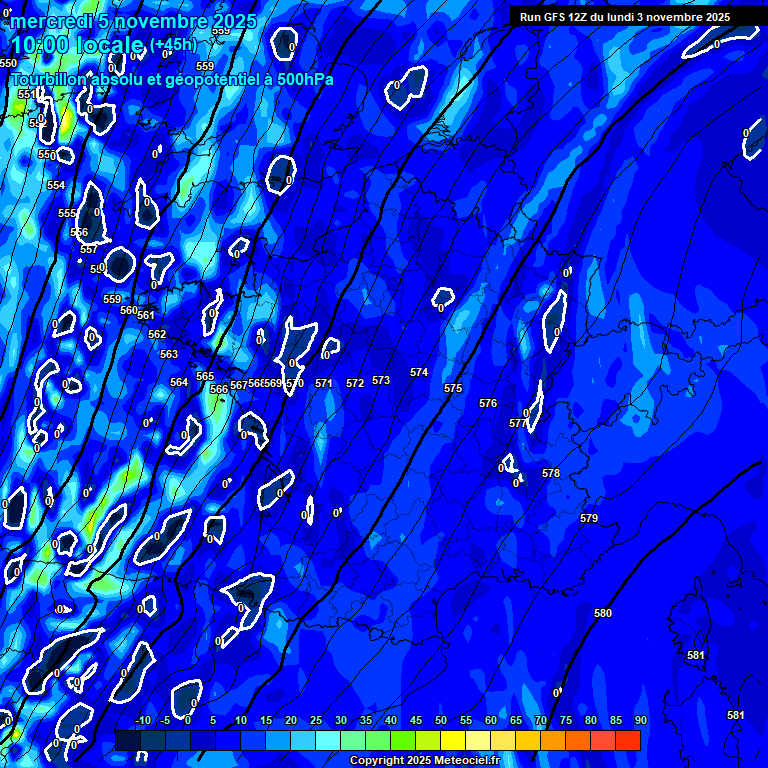This screenshot has width=768, height=768.
Task: Click the +45h forecast offset label
Action: (x=173, y=45)
